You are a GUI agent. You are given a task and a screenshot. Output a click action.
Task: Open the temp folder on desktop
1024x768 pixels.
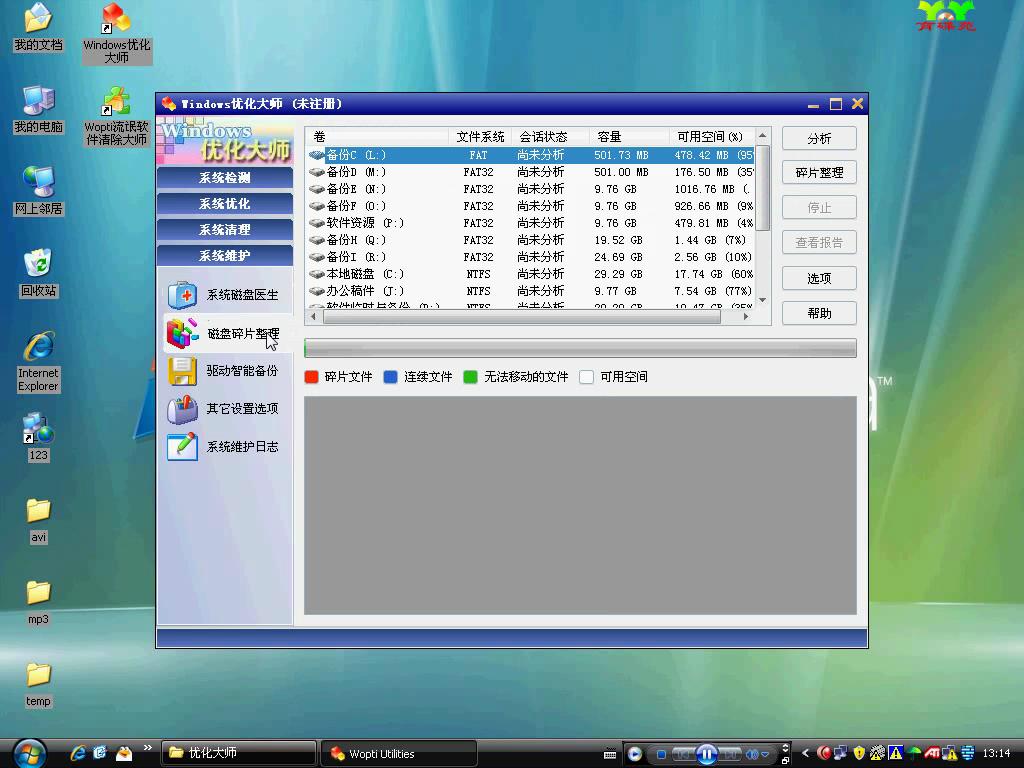pos(38,684)
